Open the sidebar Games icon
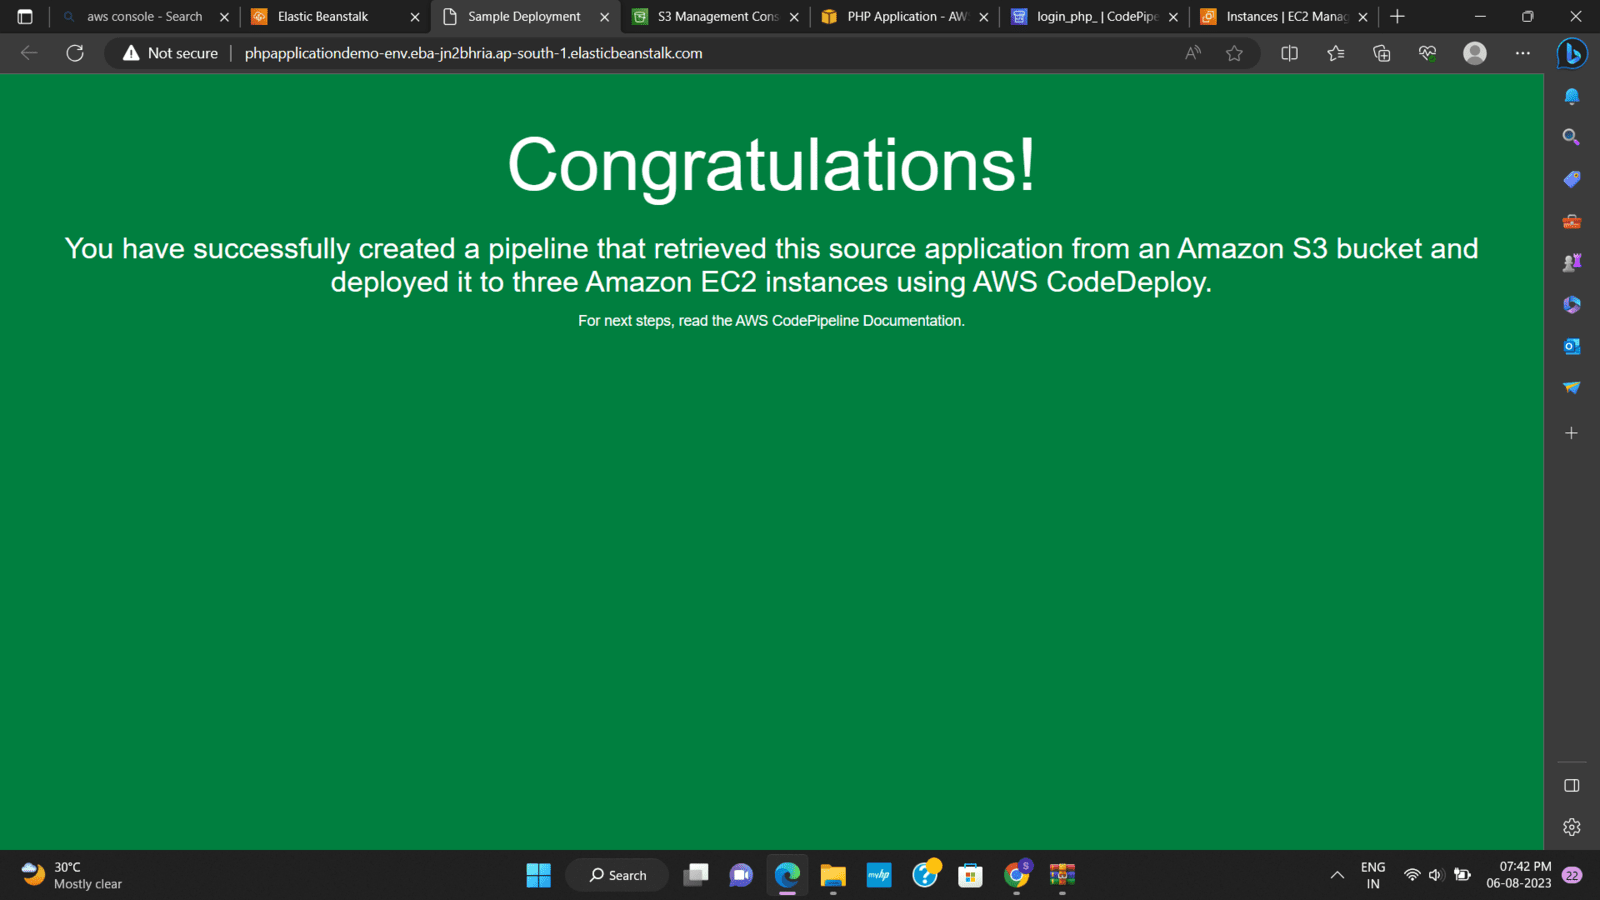The image size is (1600, 900). click(x=1572, y=262)
